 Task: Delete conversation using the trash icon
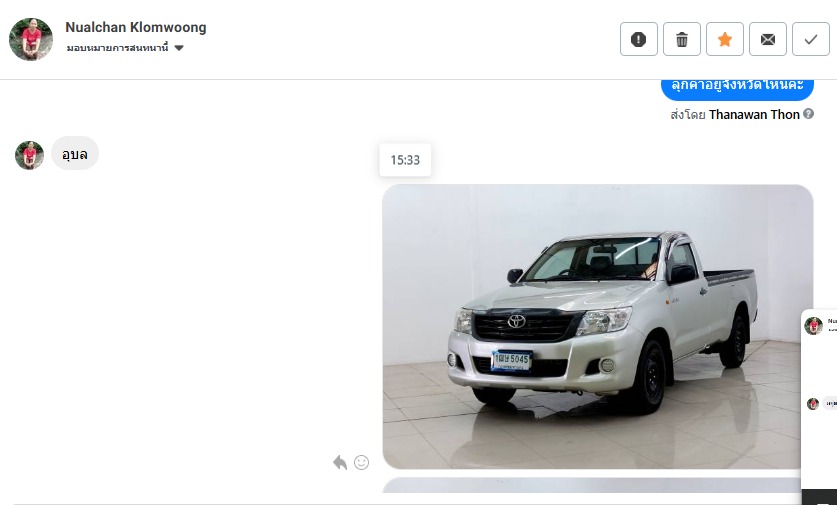[682, 39]
